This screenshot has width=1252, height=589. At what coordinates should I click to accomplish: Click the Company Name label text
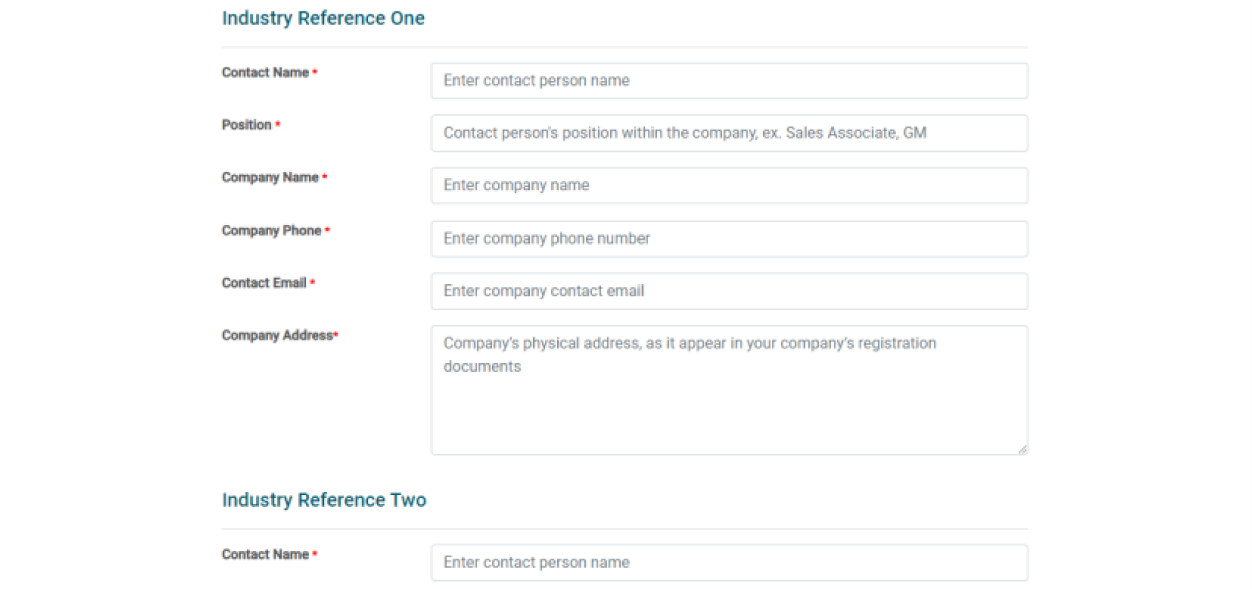[270, 178]
